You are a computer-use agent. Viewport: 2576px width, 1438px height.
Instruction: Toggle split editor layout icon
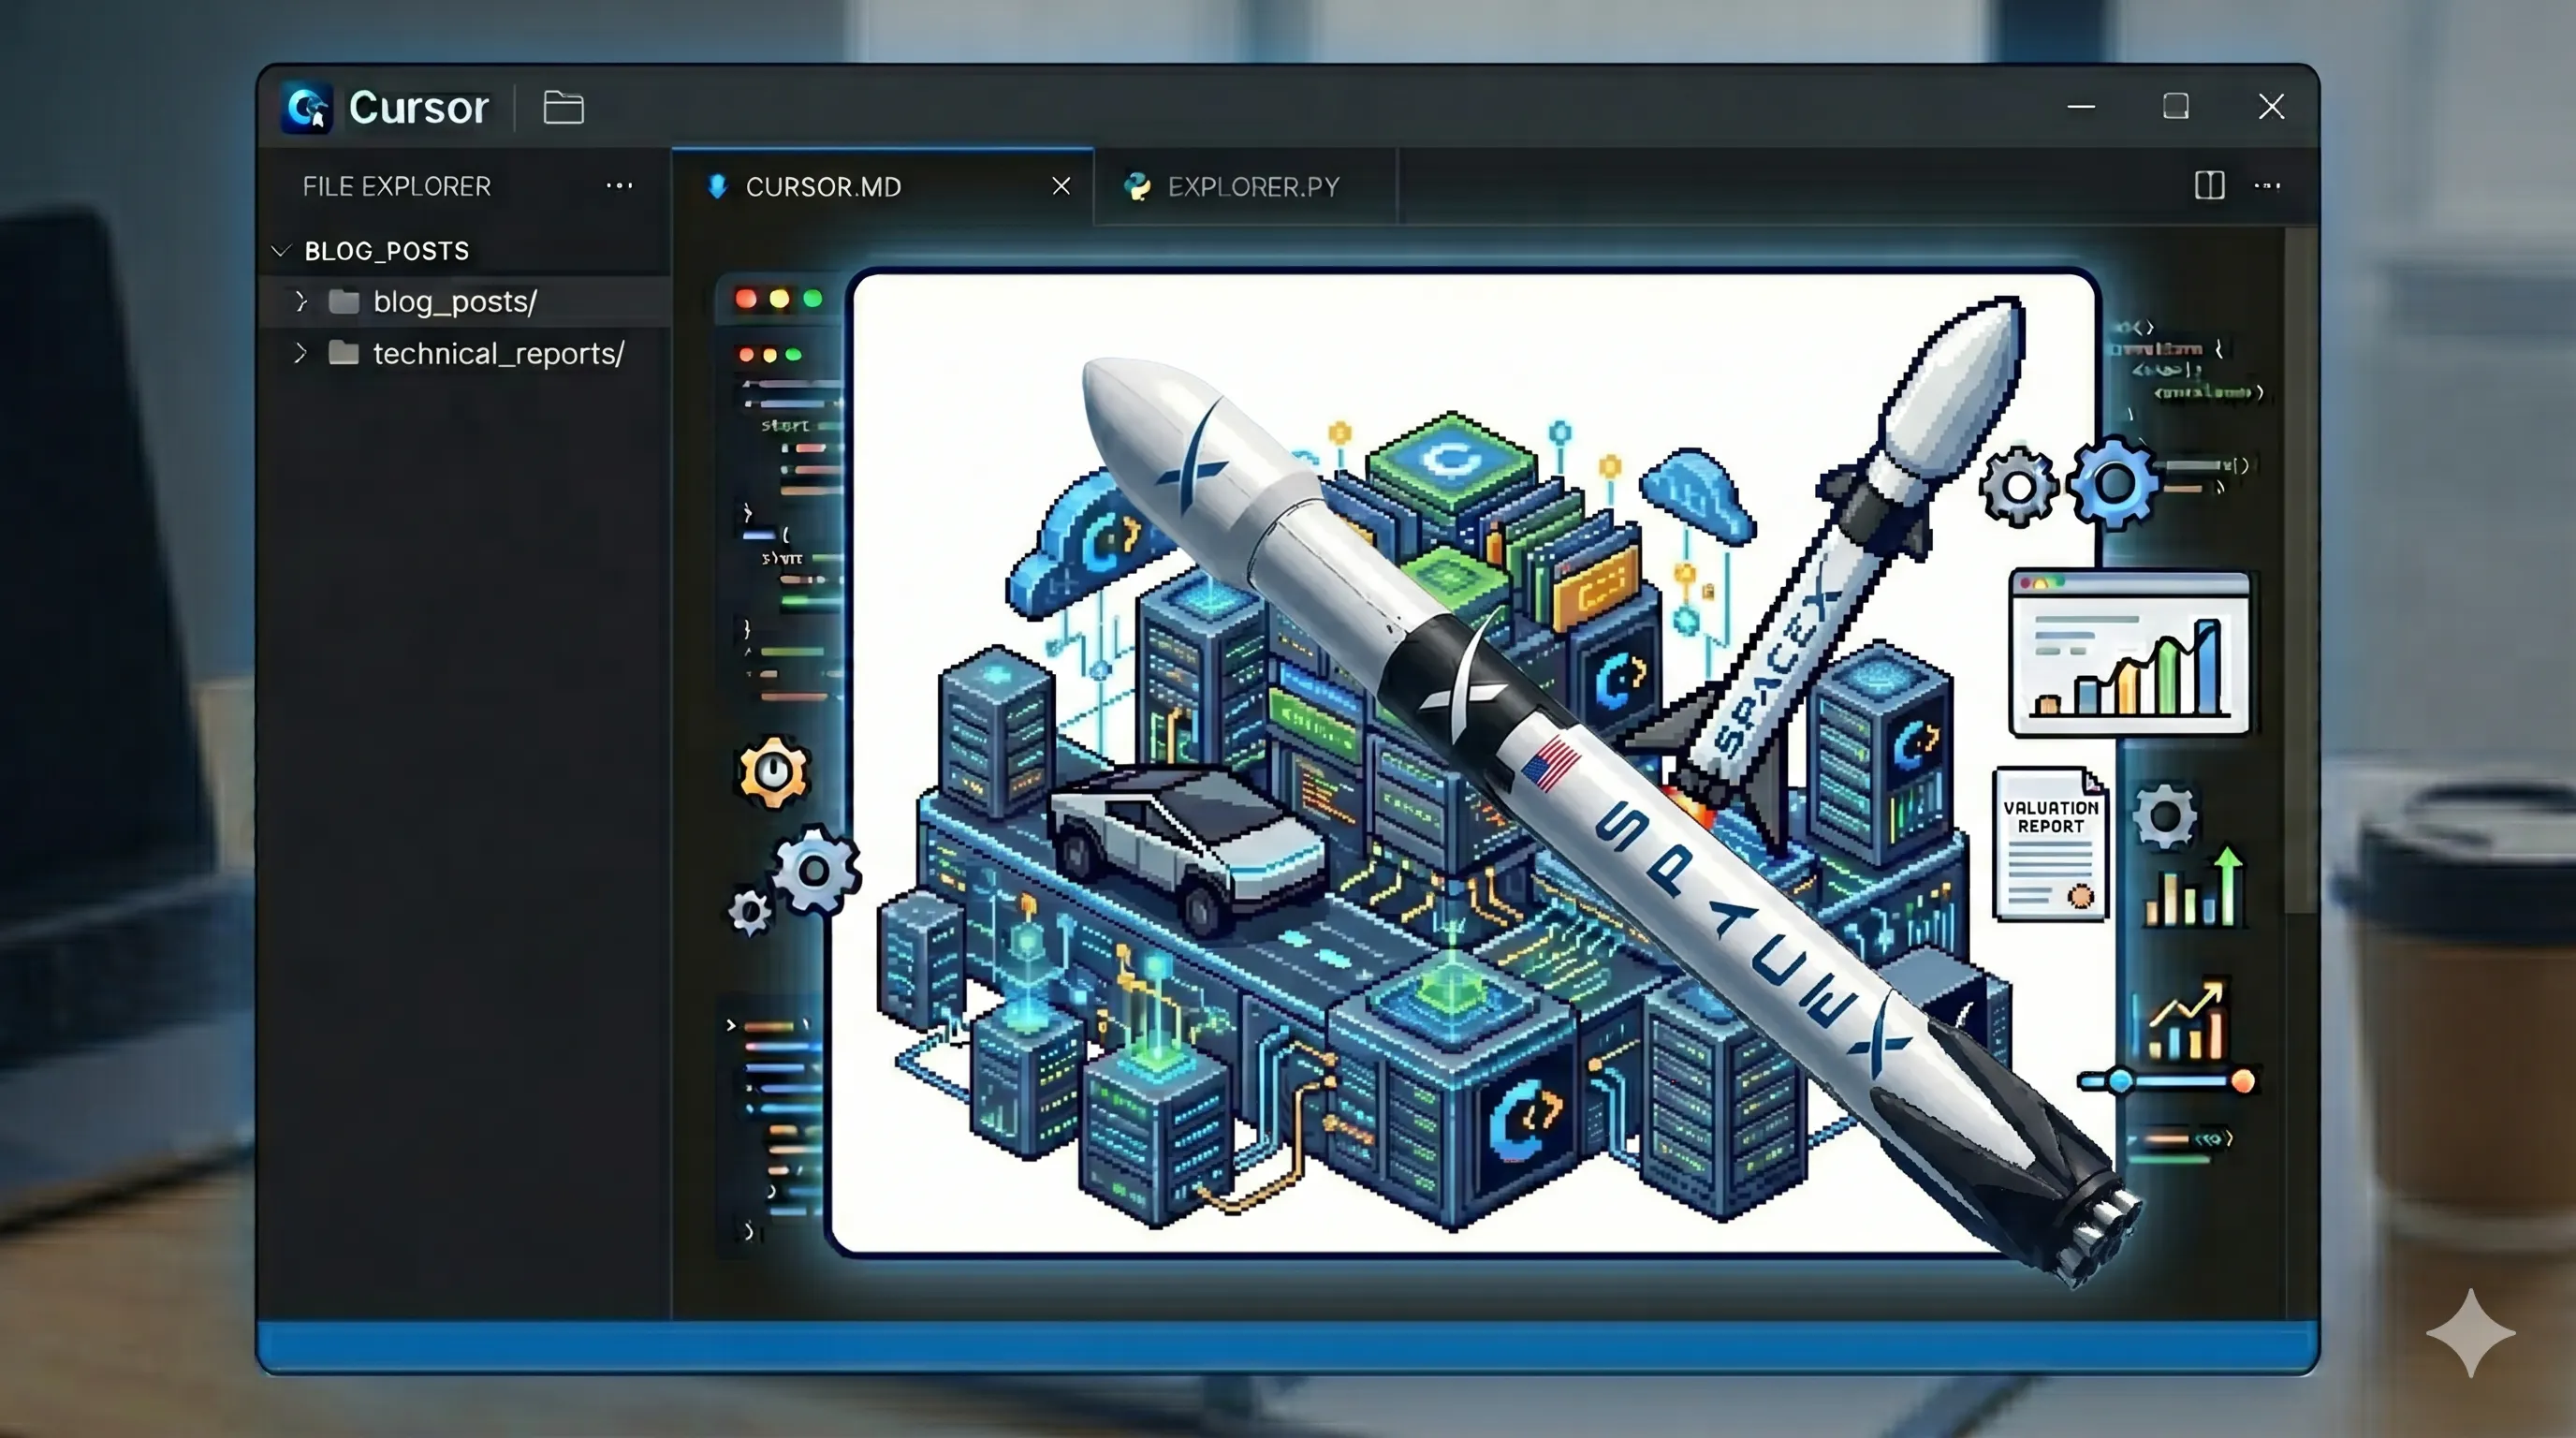(x=2209, y=186)
